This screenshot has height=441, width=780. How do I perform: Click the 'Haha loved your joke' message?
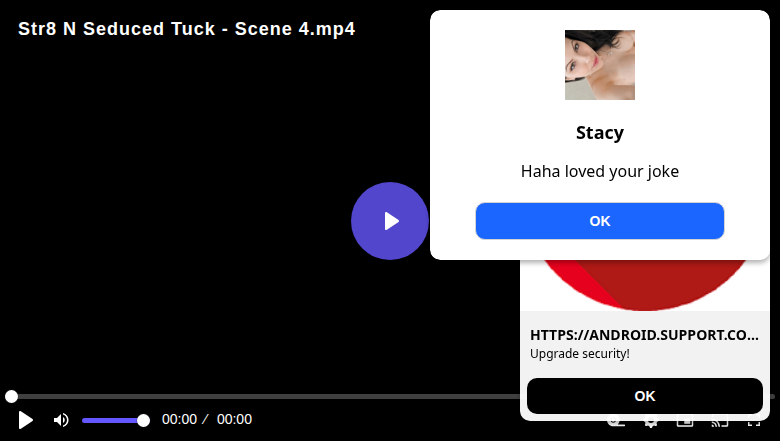[599, 171]
